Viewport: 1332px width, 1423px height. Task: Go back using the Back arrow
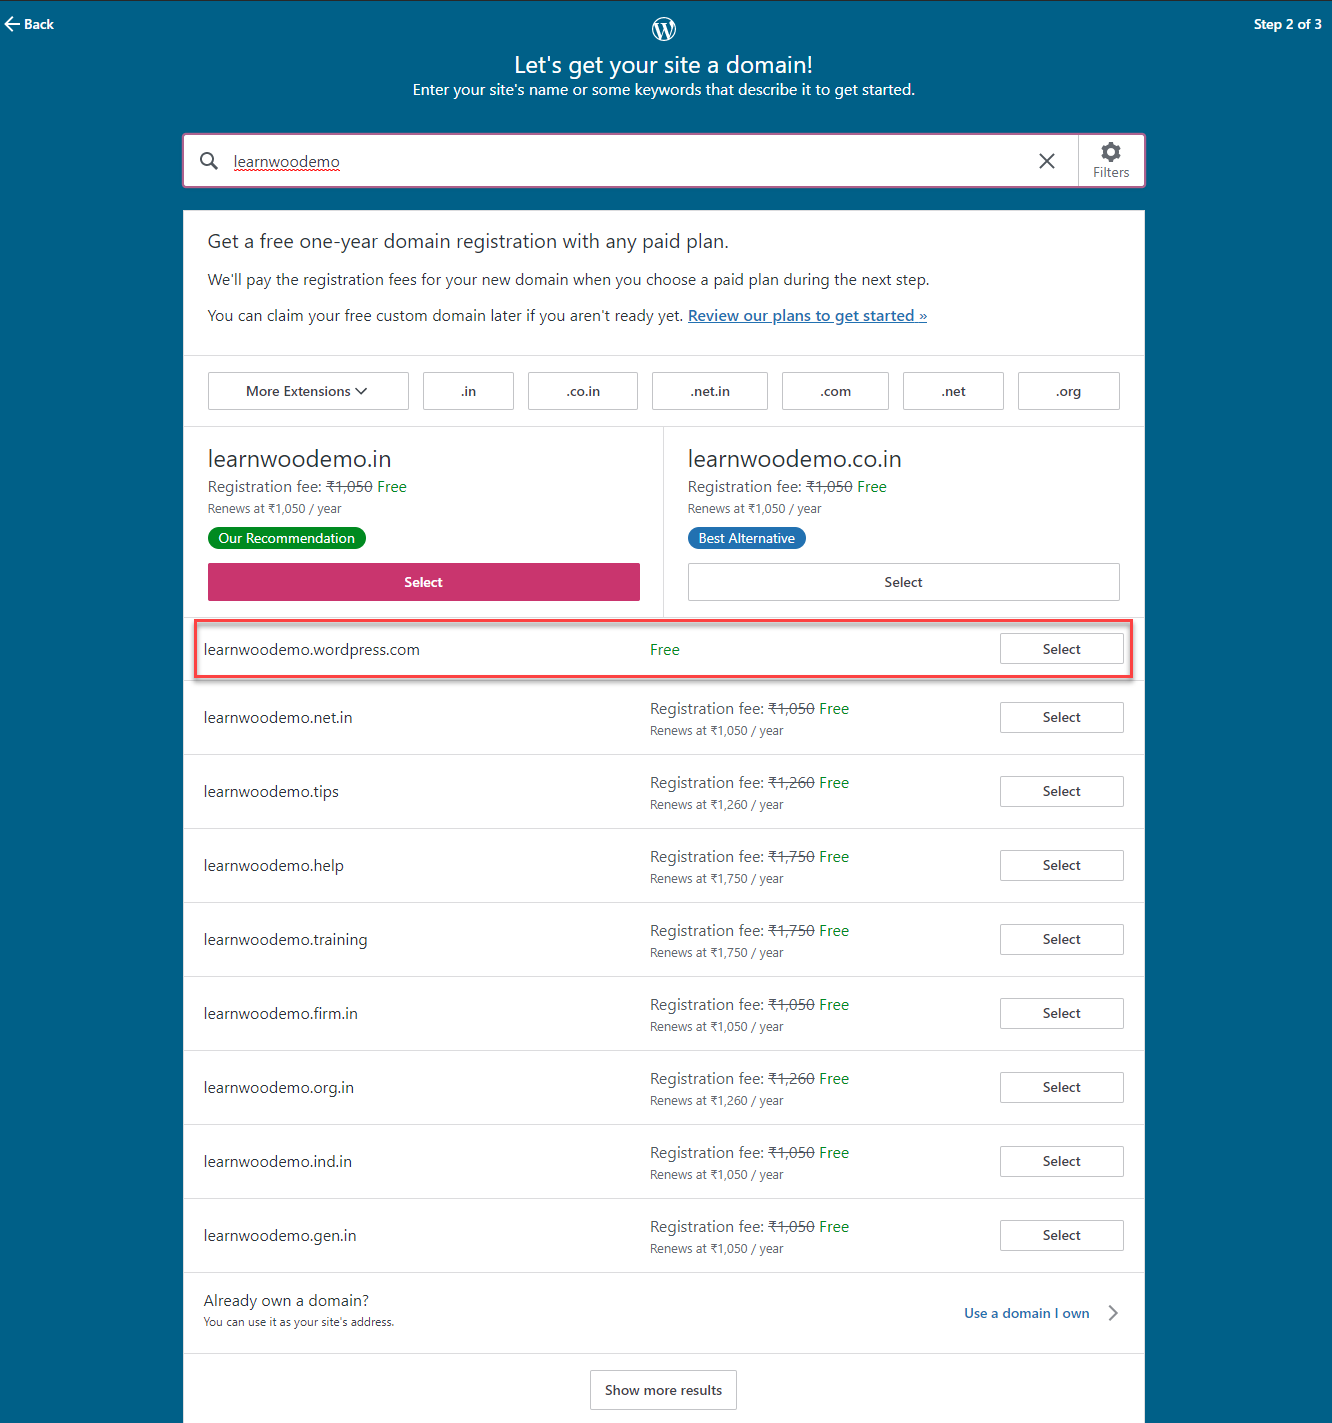click(29, 24)
